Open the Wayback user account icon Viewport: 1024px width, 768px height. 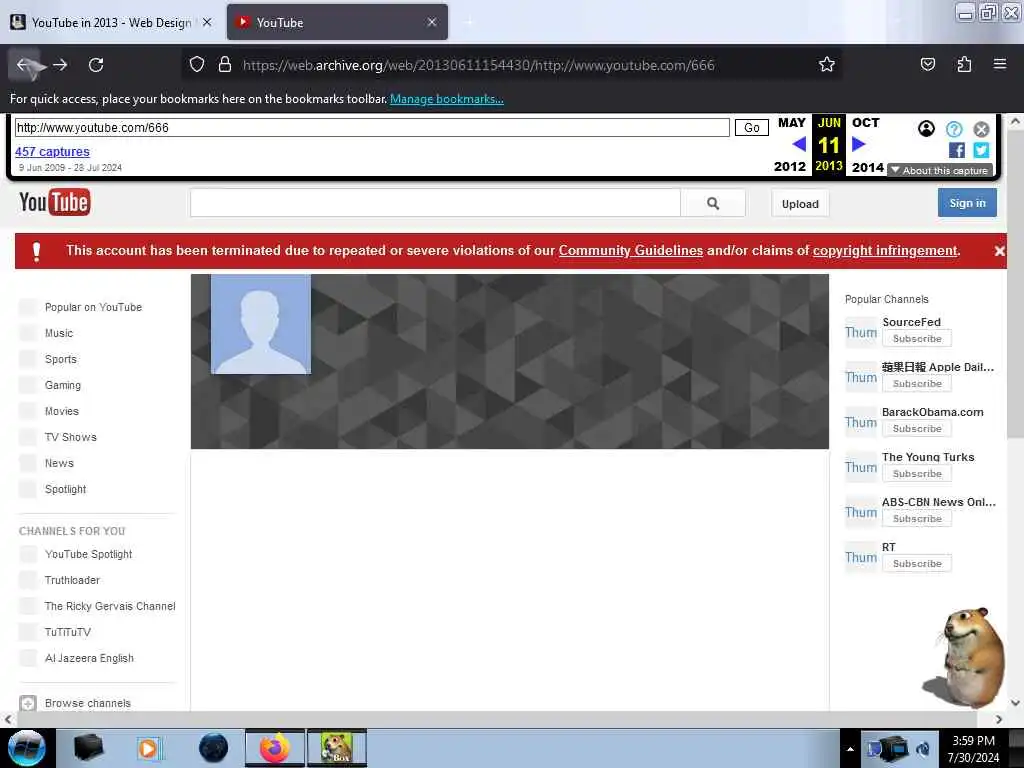pyautogui.click(x=926, y=129)
